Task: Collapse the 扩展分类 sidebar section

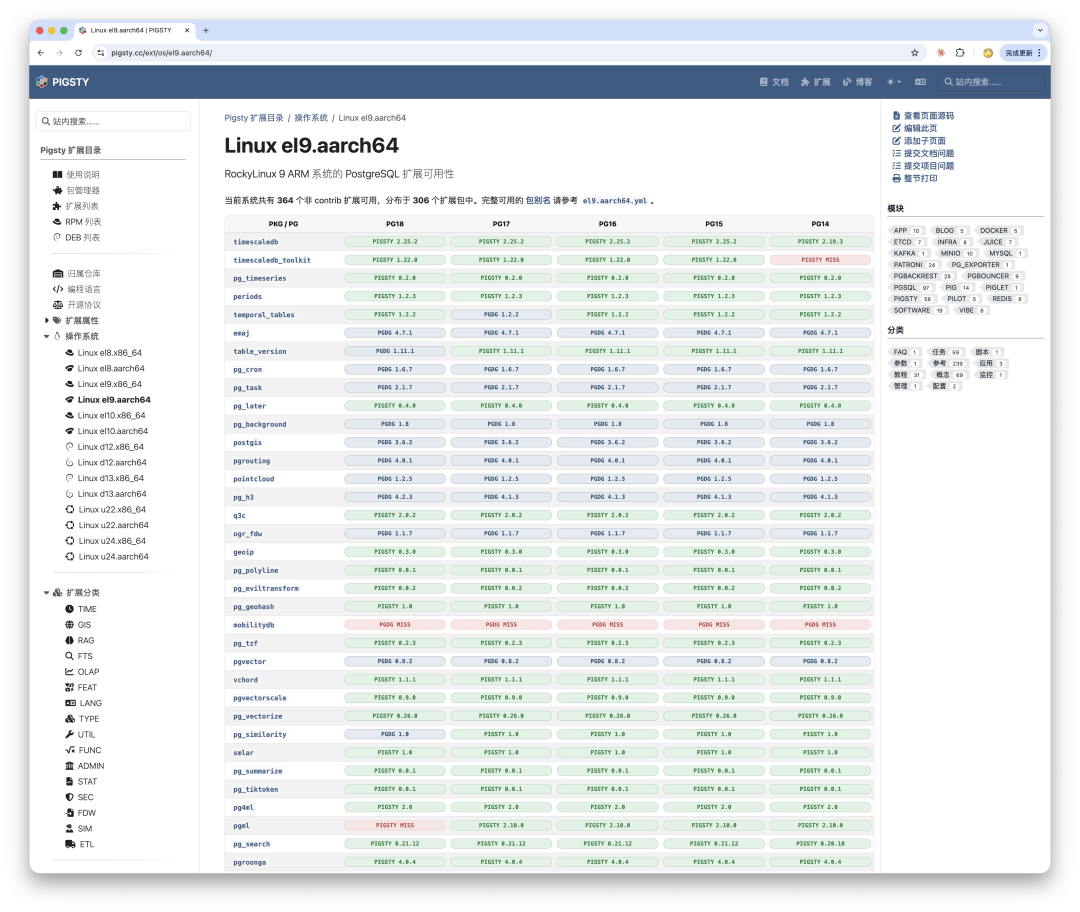Action: (x=47, y=592)
